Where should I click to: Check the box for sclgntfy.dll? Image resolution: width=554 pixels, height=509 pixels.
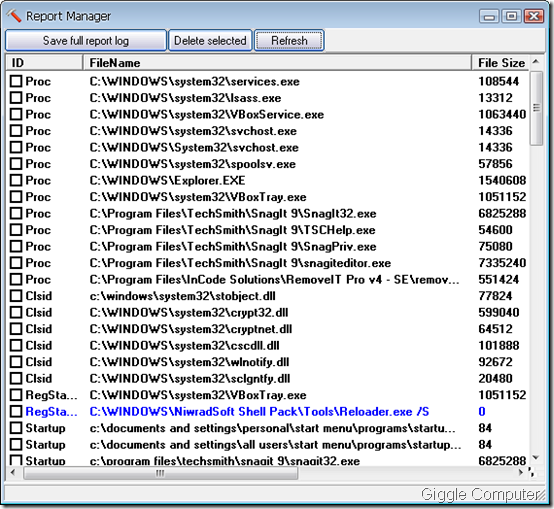pyautogui.click(x=16, y=378)
